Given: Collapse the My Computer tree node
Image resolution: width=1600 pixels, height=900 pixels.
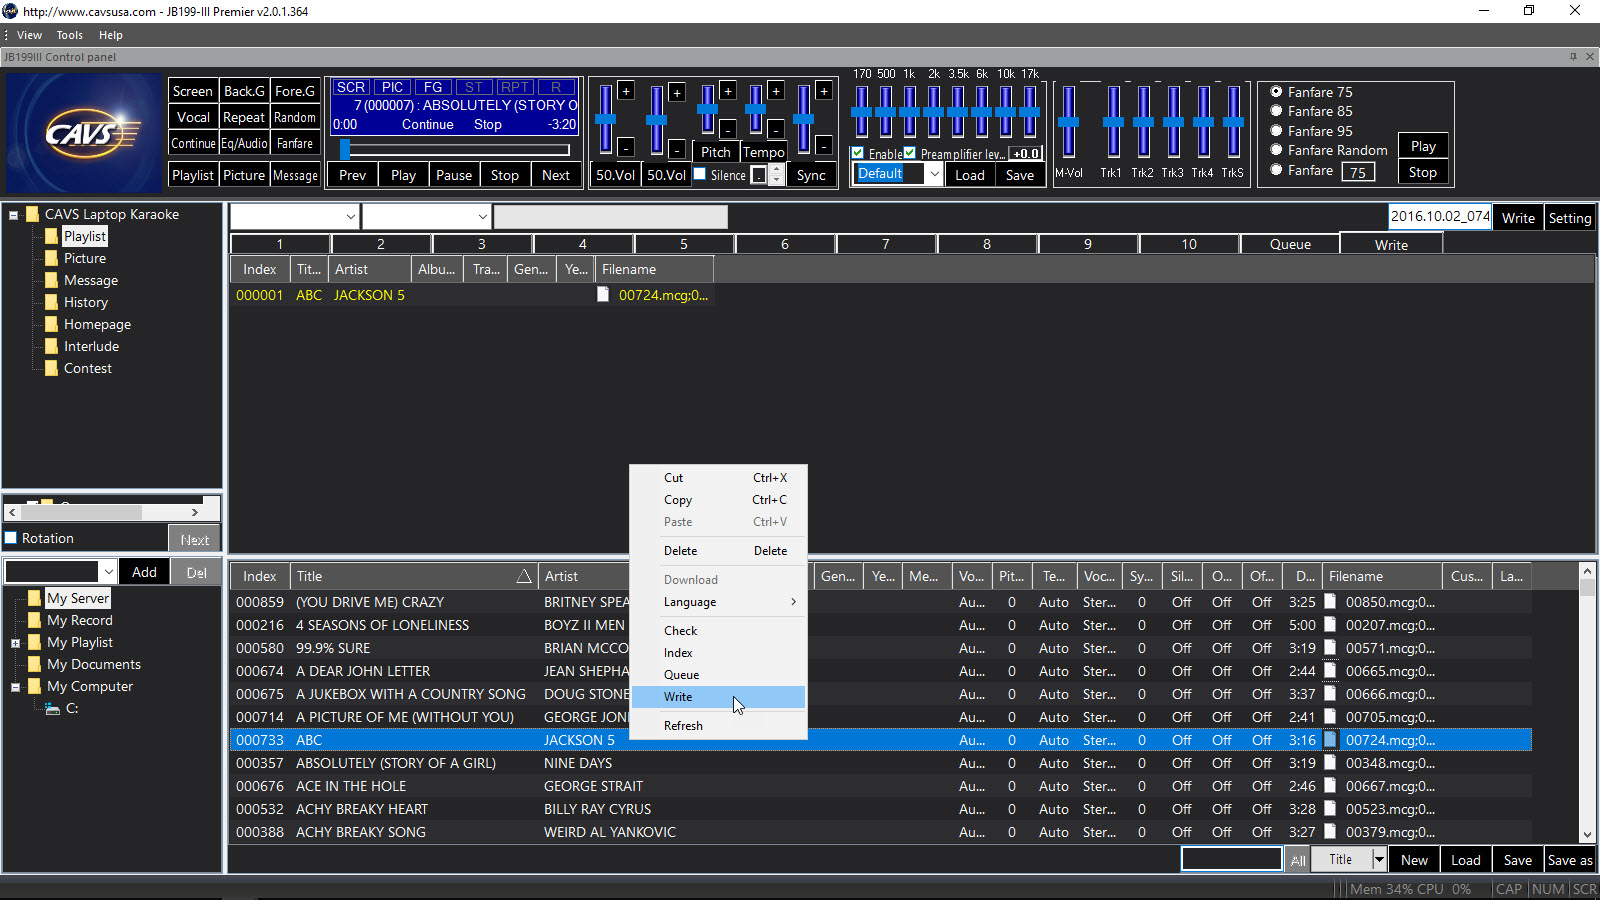Looking at the screenshot, I should tap(15, 687).
